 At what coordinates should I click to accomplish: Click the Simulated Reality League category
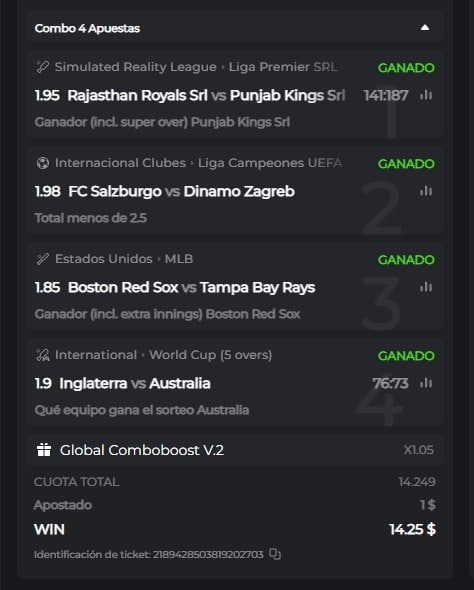tap(135, 67)
